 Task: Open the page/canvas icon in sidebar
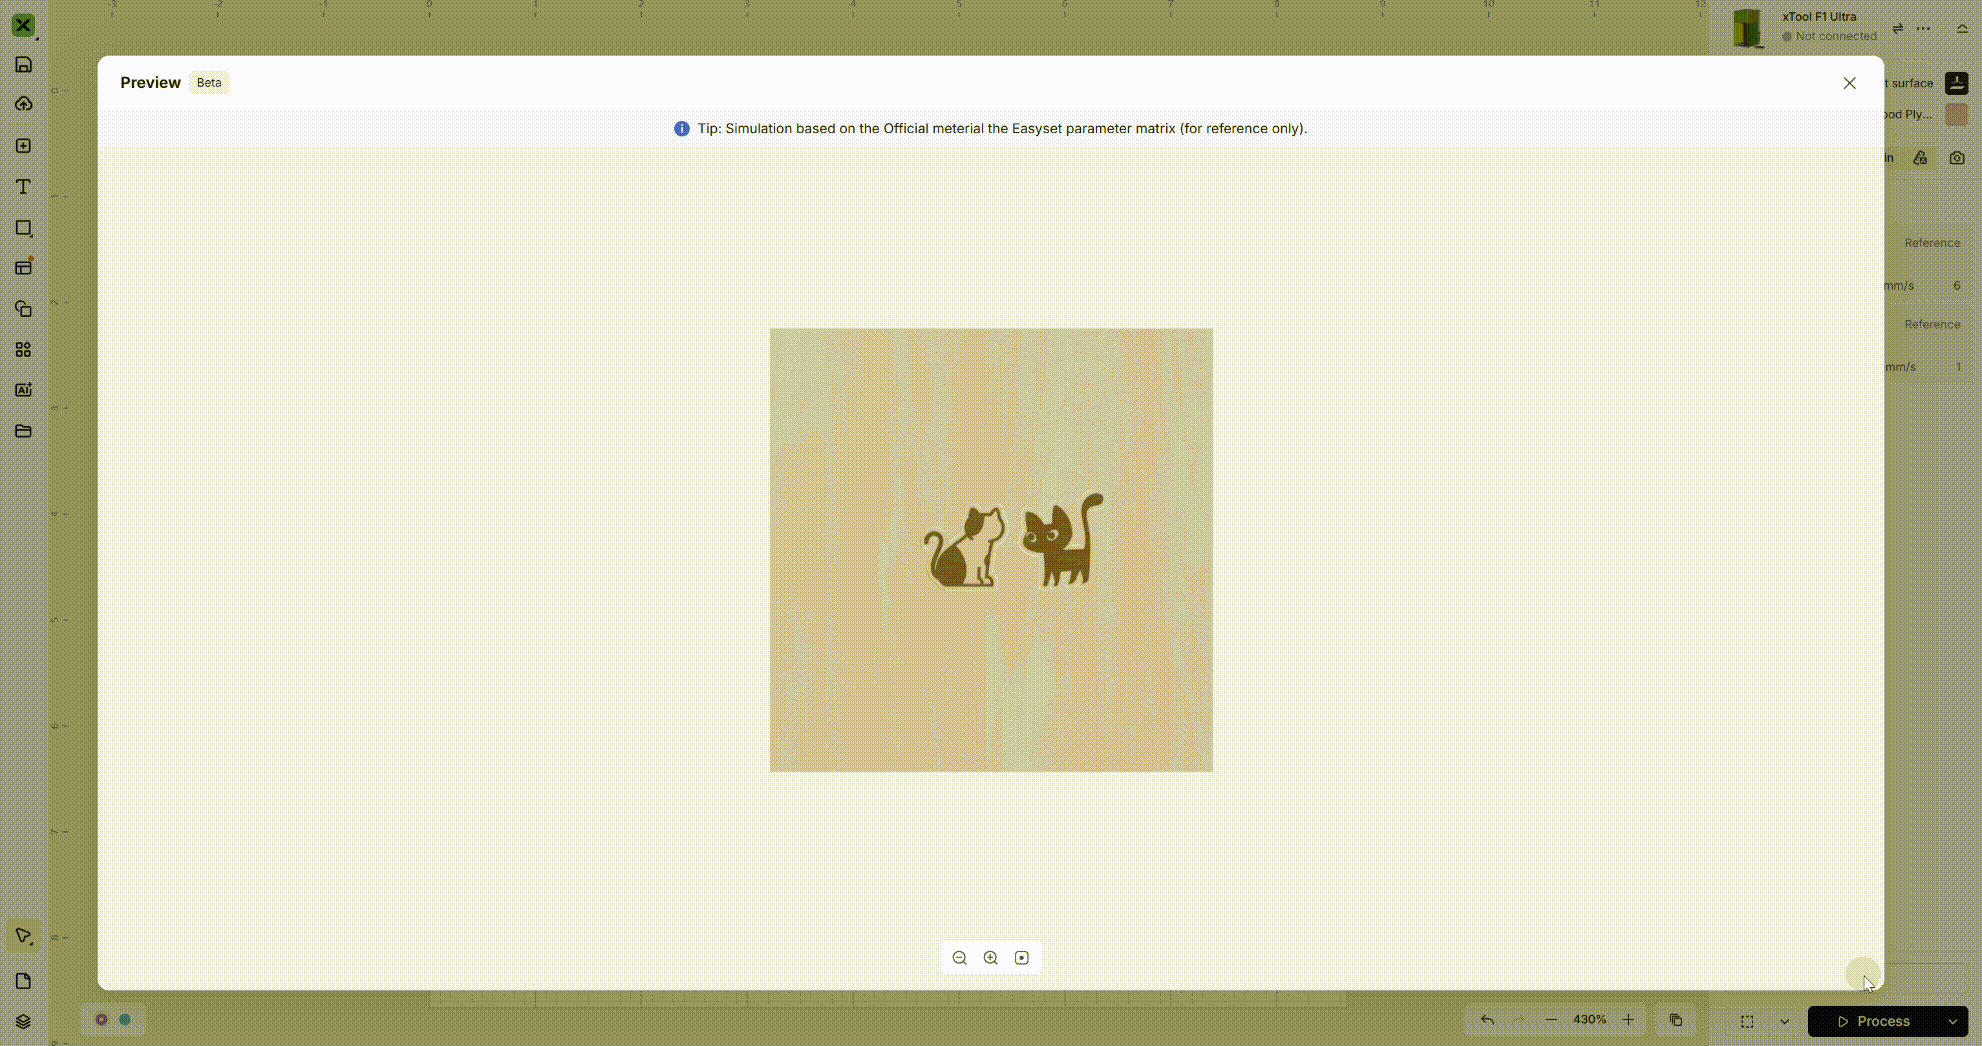23,981
